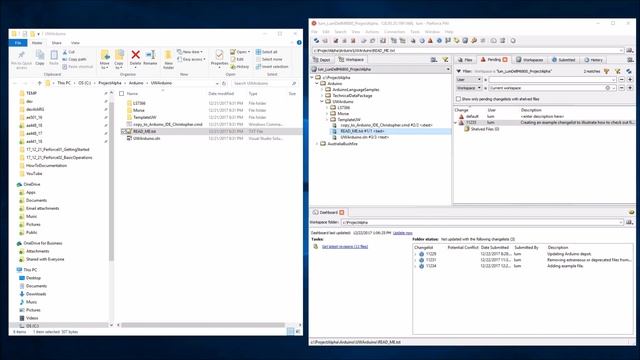Collapse the Arduino folder in P4V tree
The width and height of the screenshot is (640, 360).
coord(317,83)
